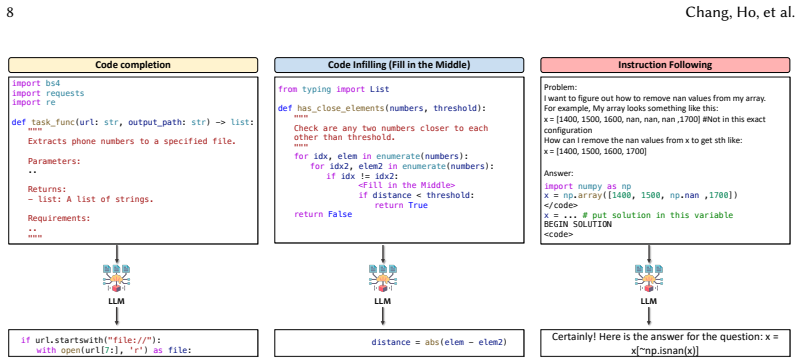Image resolution: width=801 pixels, height=363 pixels.
Task: Click the Returns: docstring line
Action: (x=48, y=189)
